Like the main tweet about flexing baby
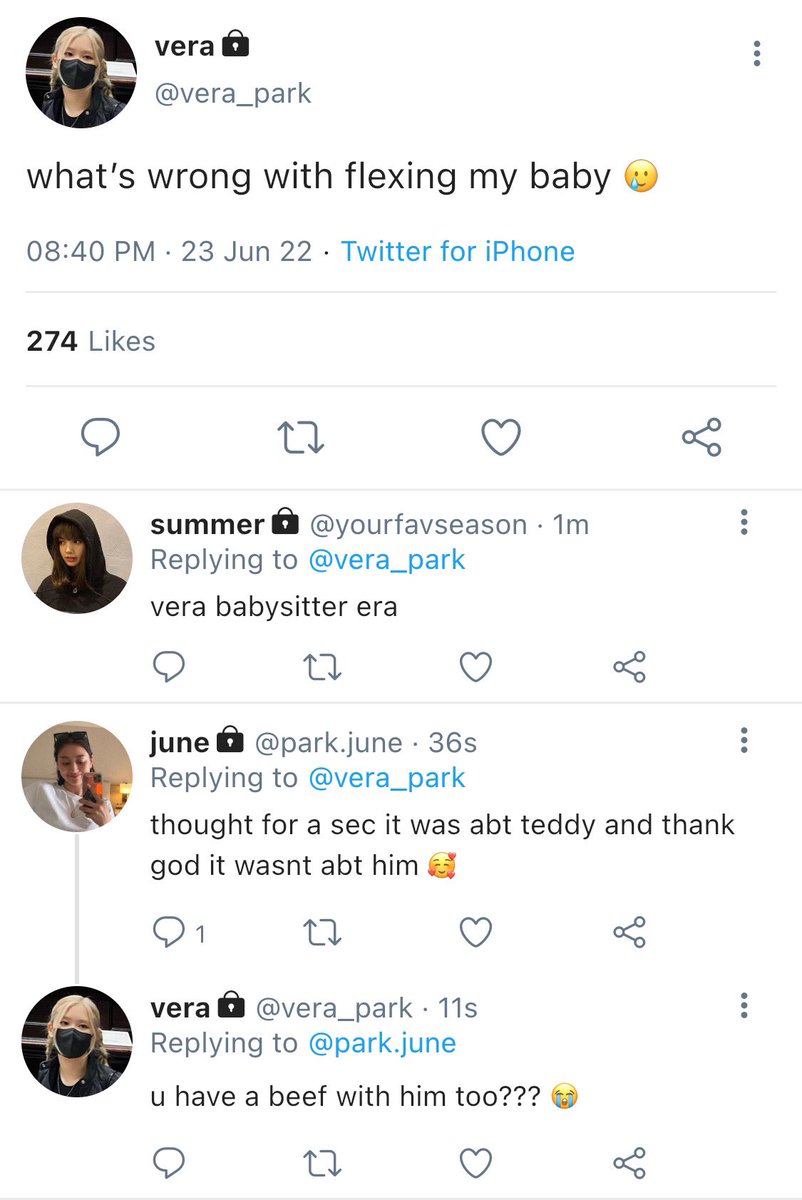This screenshot has width=802, height=1200. point(501,437)
